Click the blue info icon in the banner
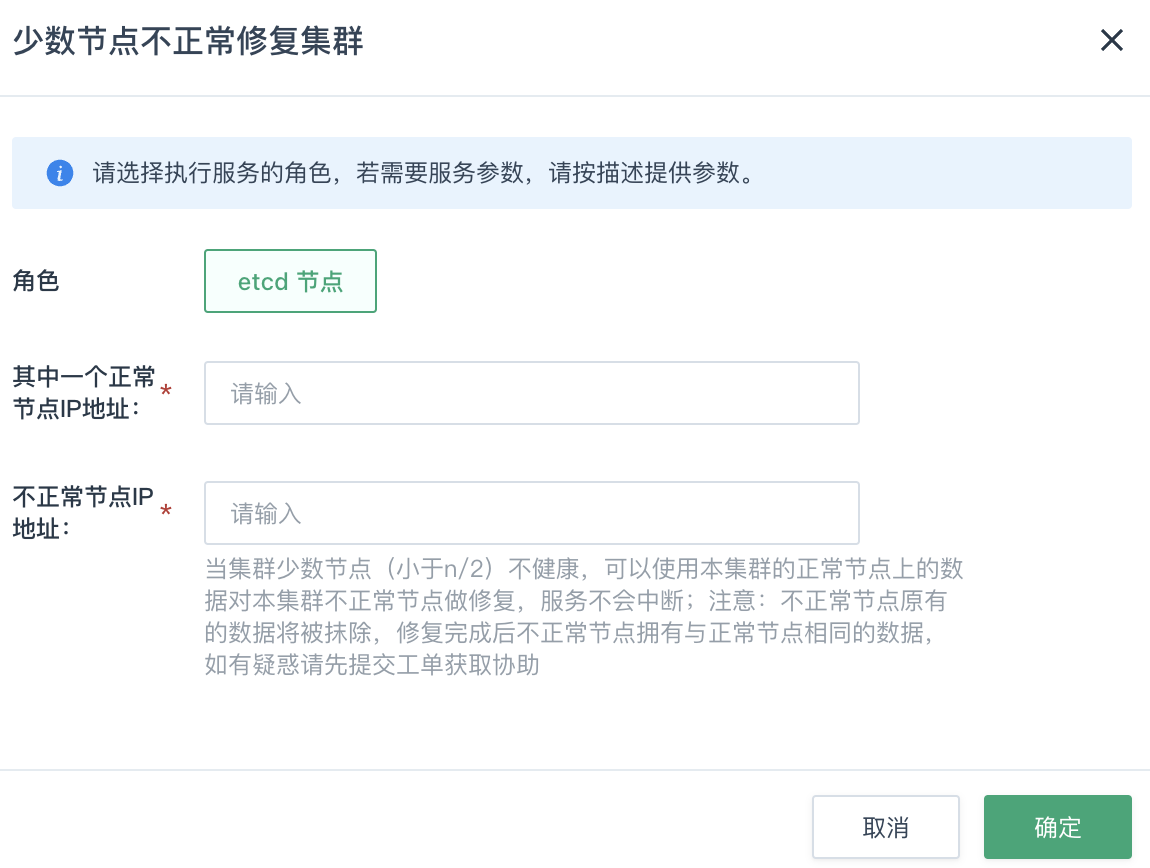1150x868 pixels. [60, 173]
